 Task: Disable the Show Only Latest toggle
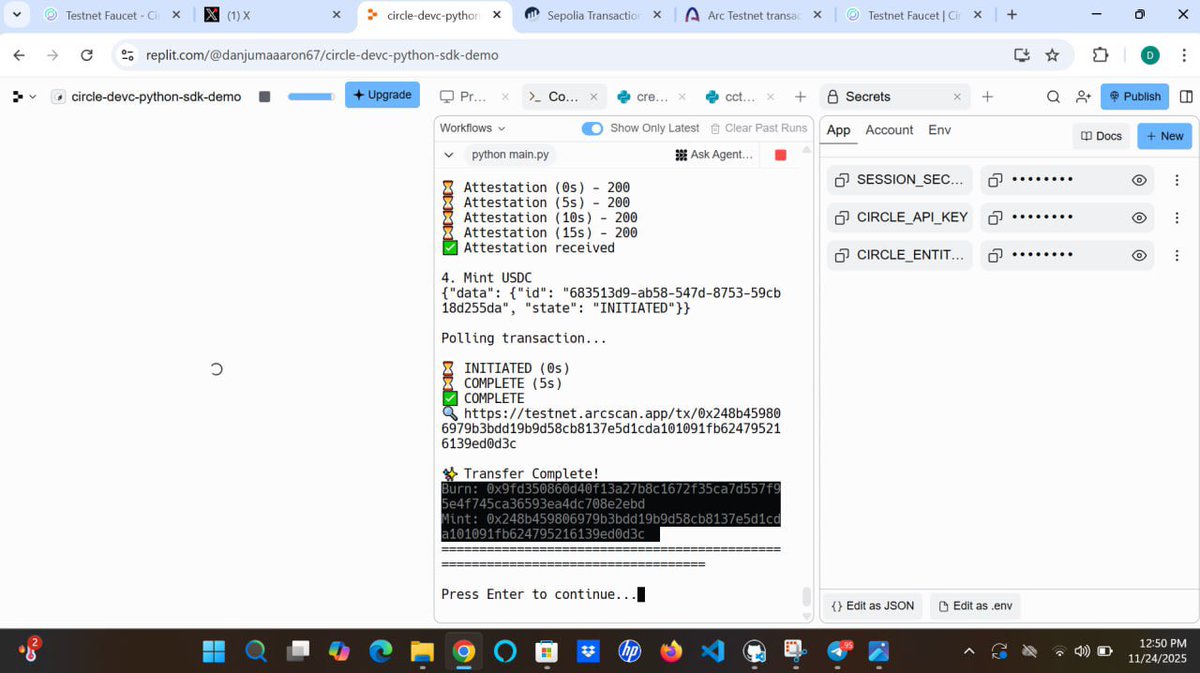592,128
